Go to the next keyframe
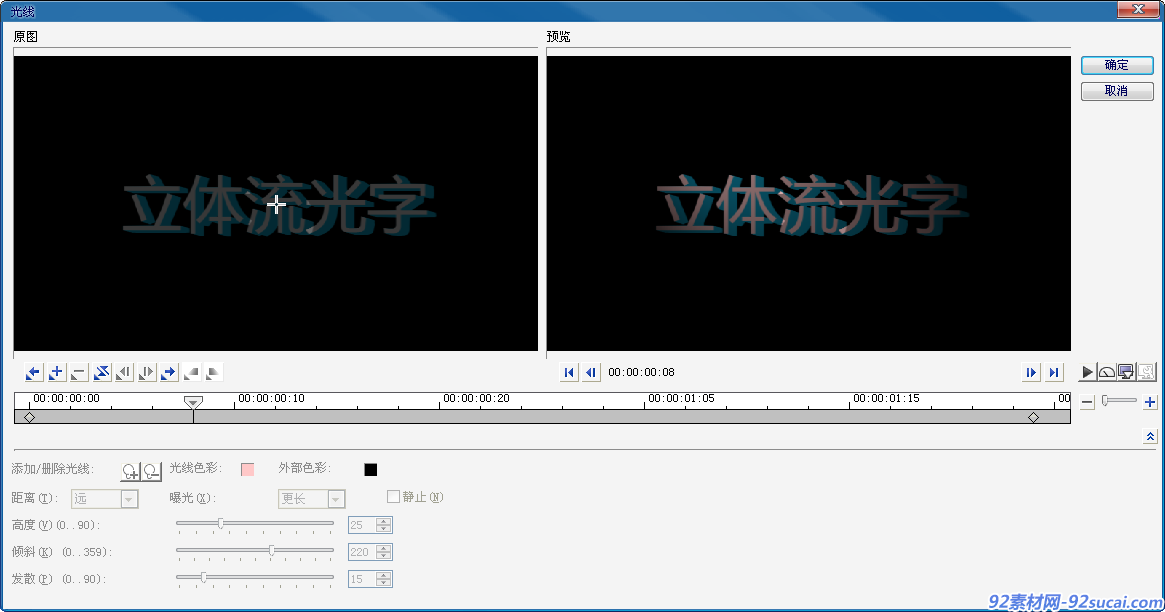 point(169,373)
